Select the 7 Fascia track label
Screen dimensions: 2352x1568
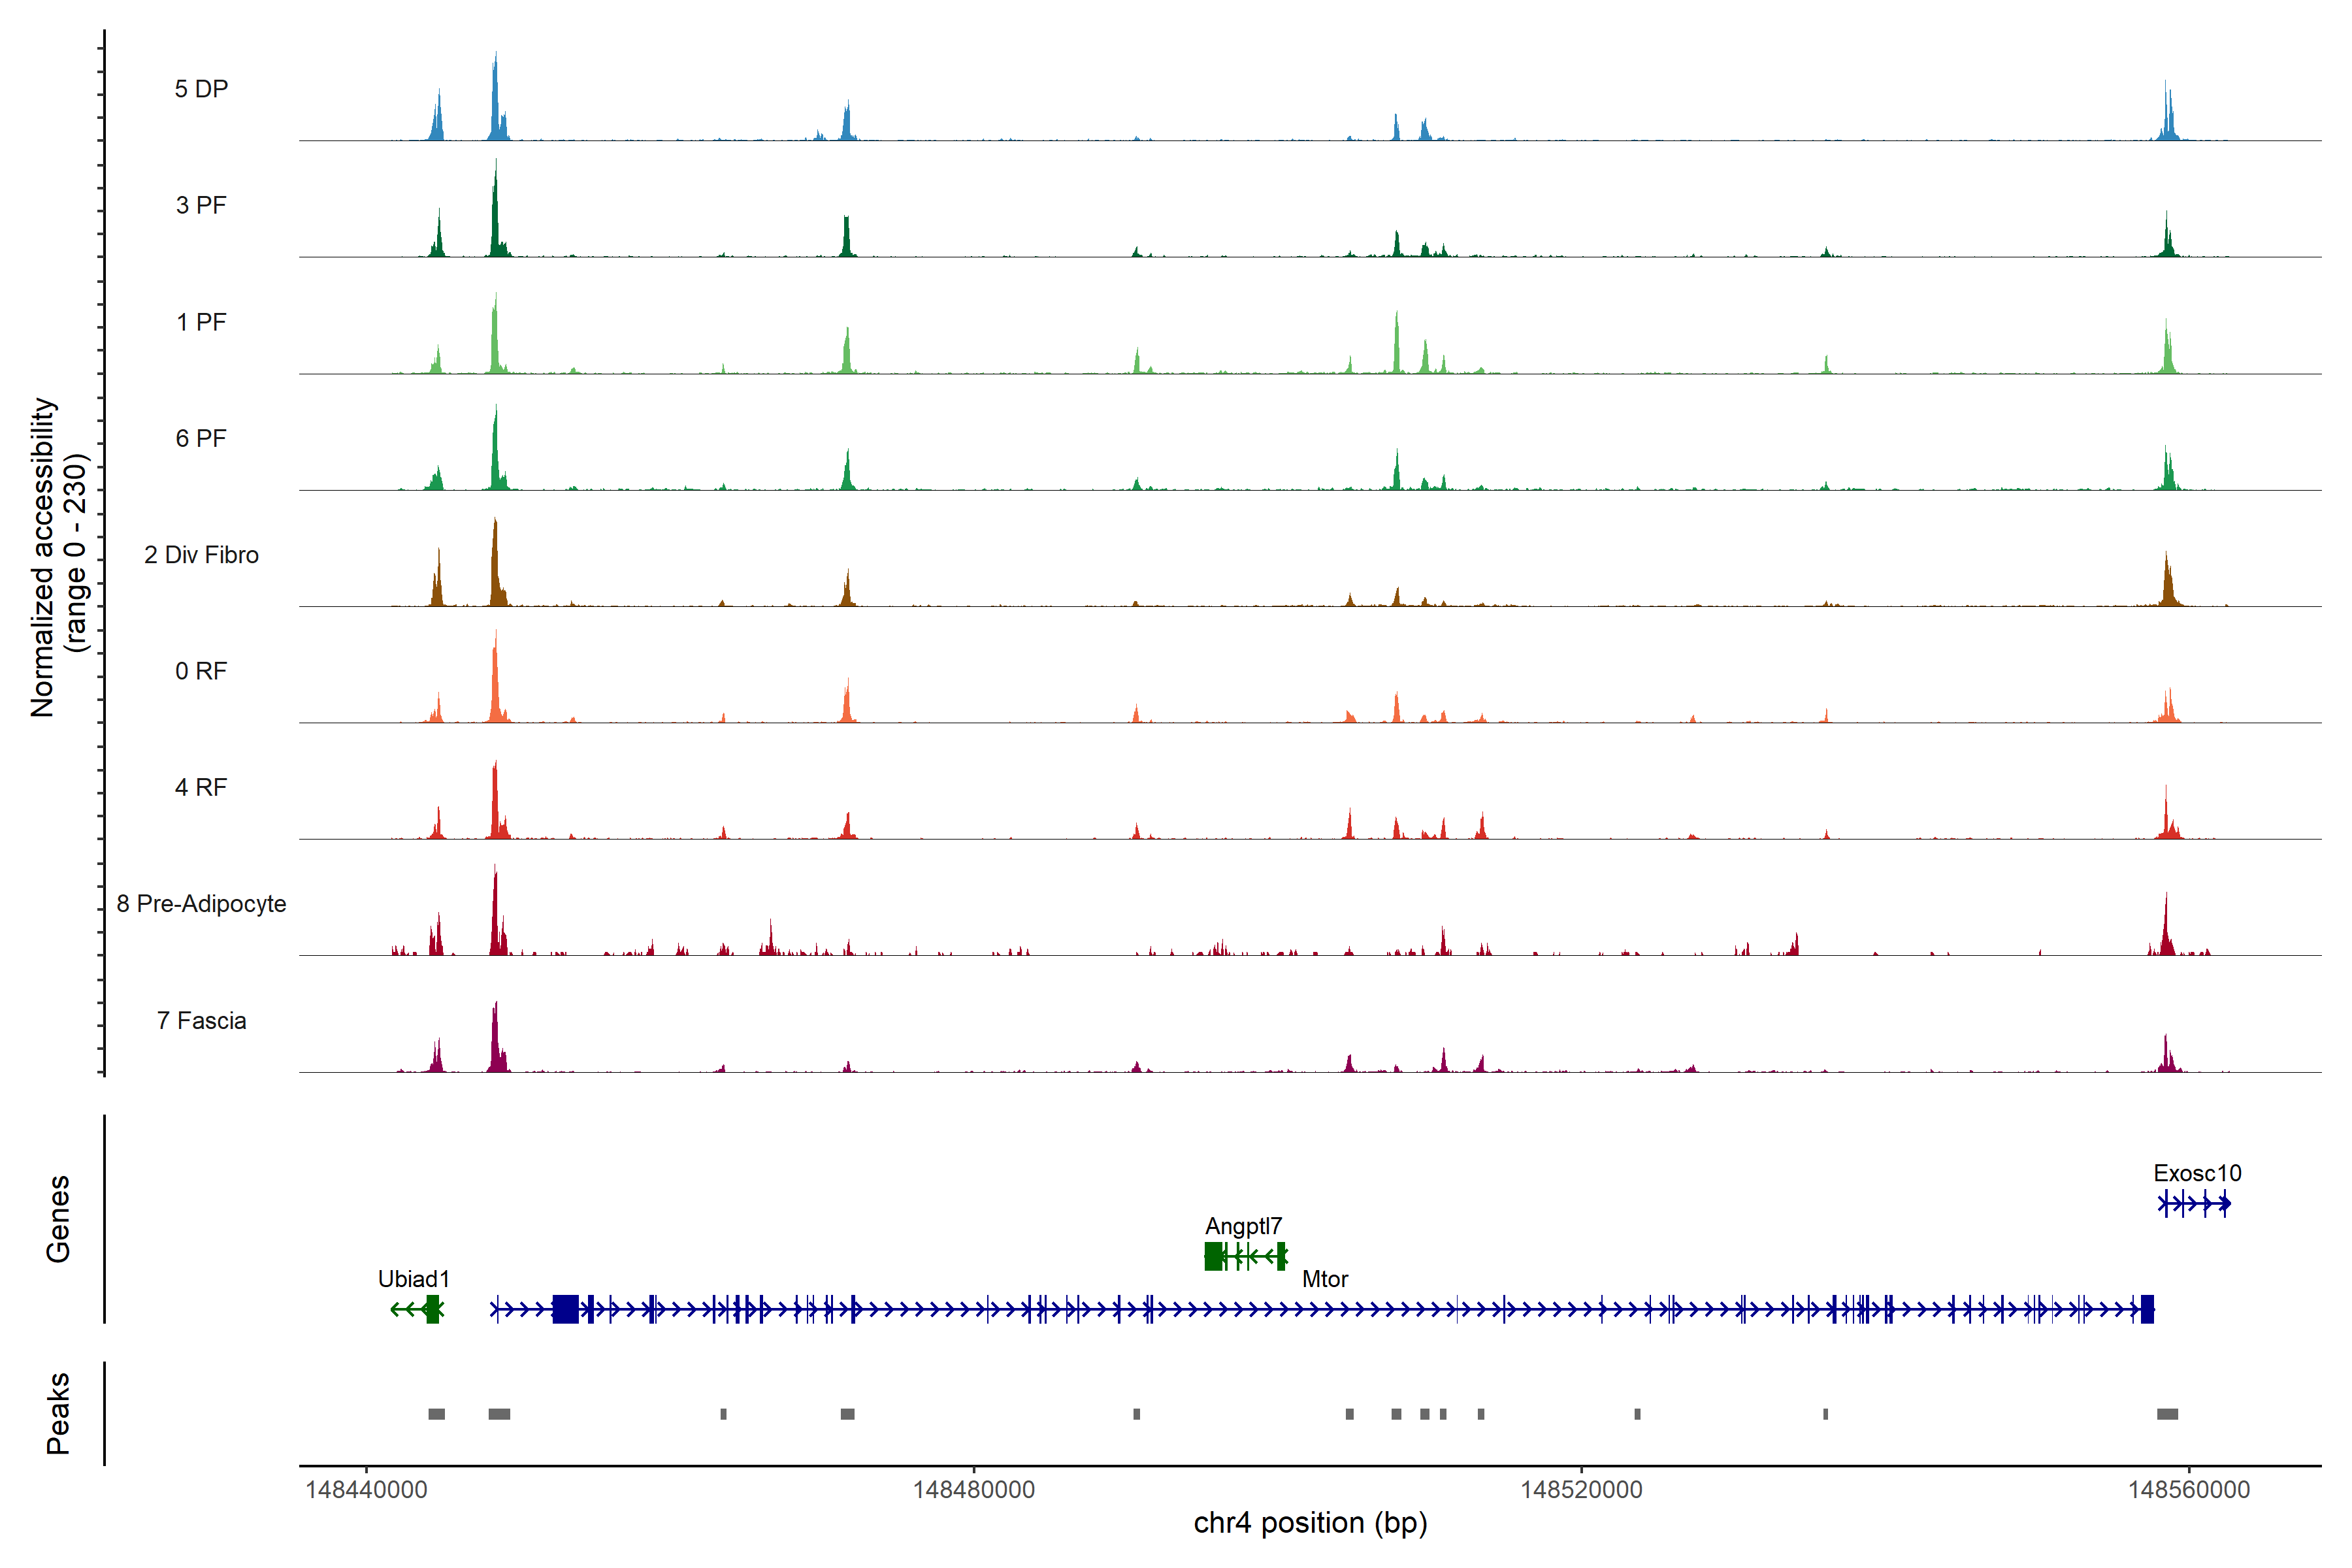pos(201,1020)
